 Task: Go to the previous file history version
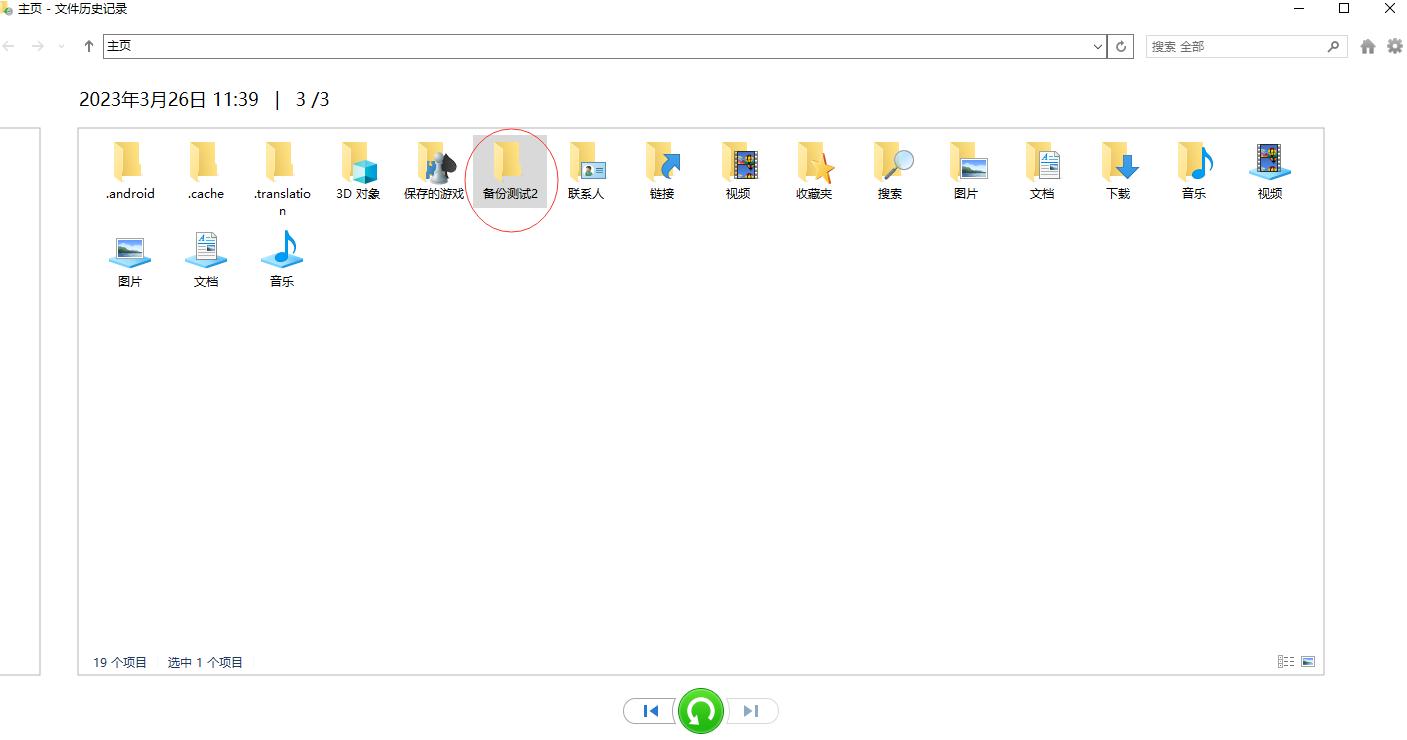[x=650, y=710]
